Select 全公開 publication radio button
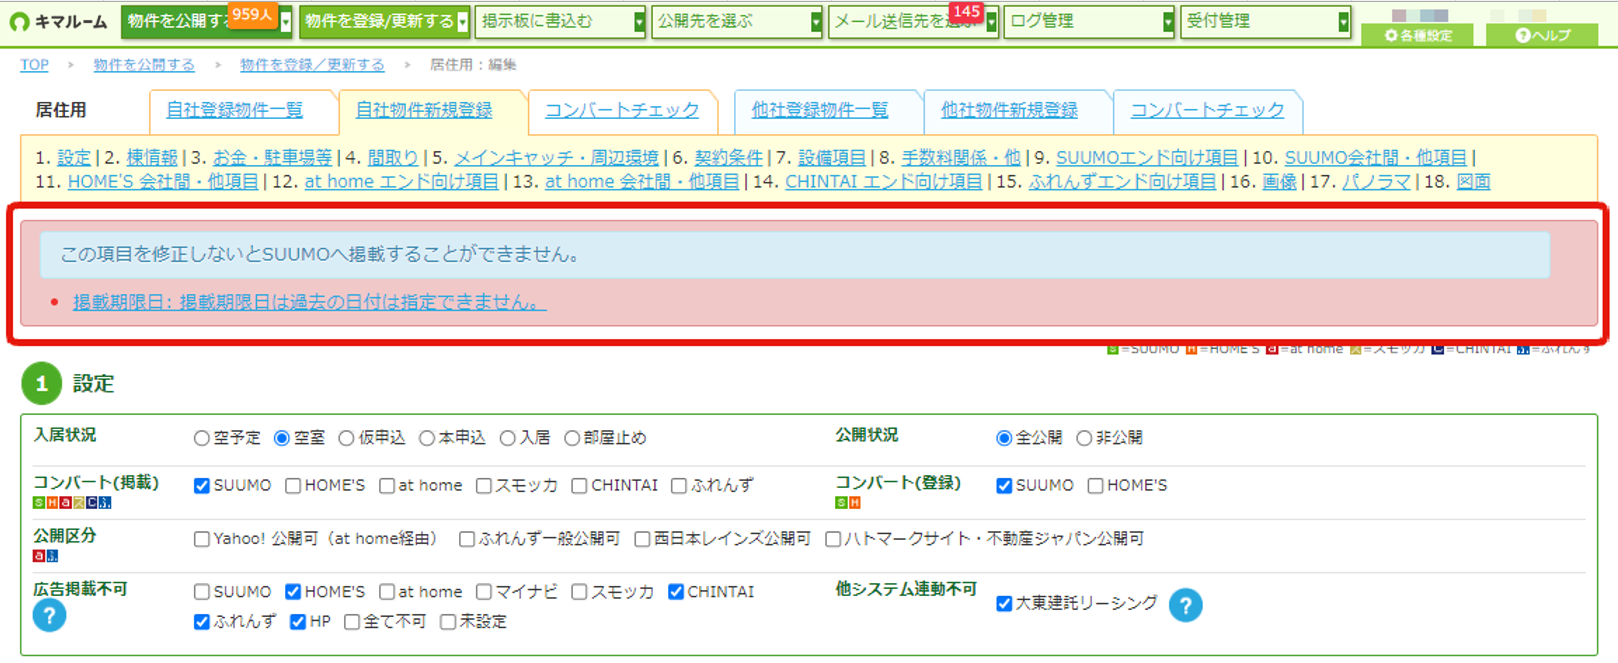The image size is (1618, 663). click(1004, 438)
